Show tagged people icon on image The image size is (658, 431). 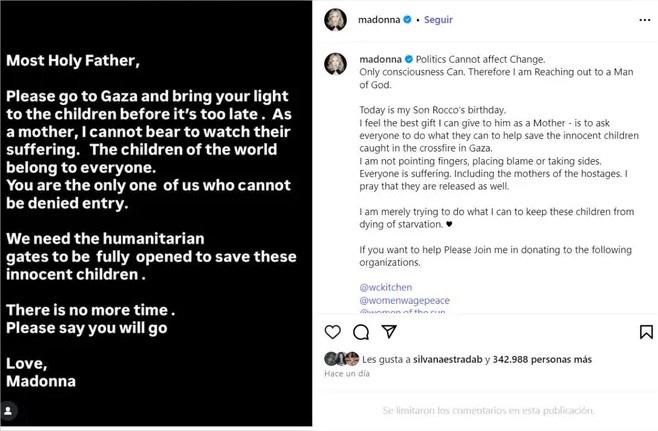(9, 410)
